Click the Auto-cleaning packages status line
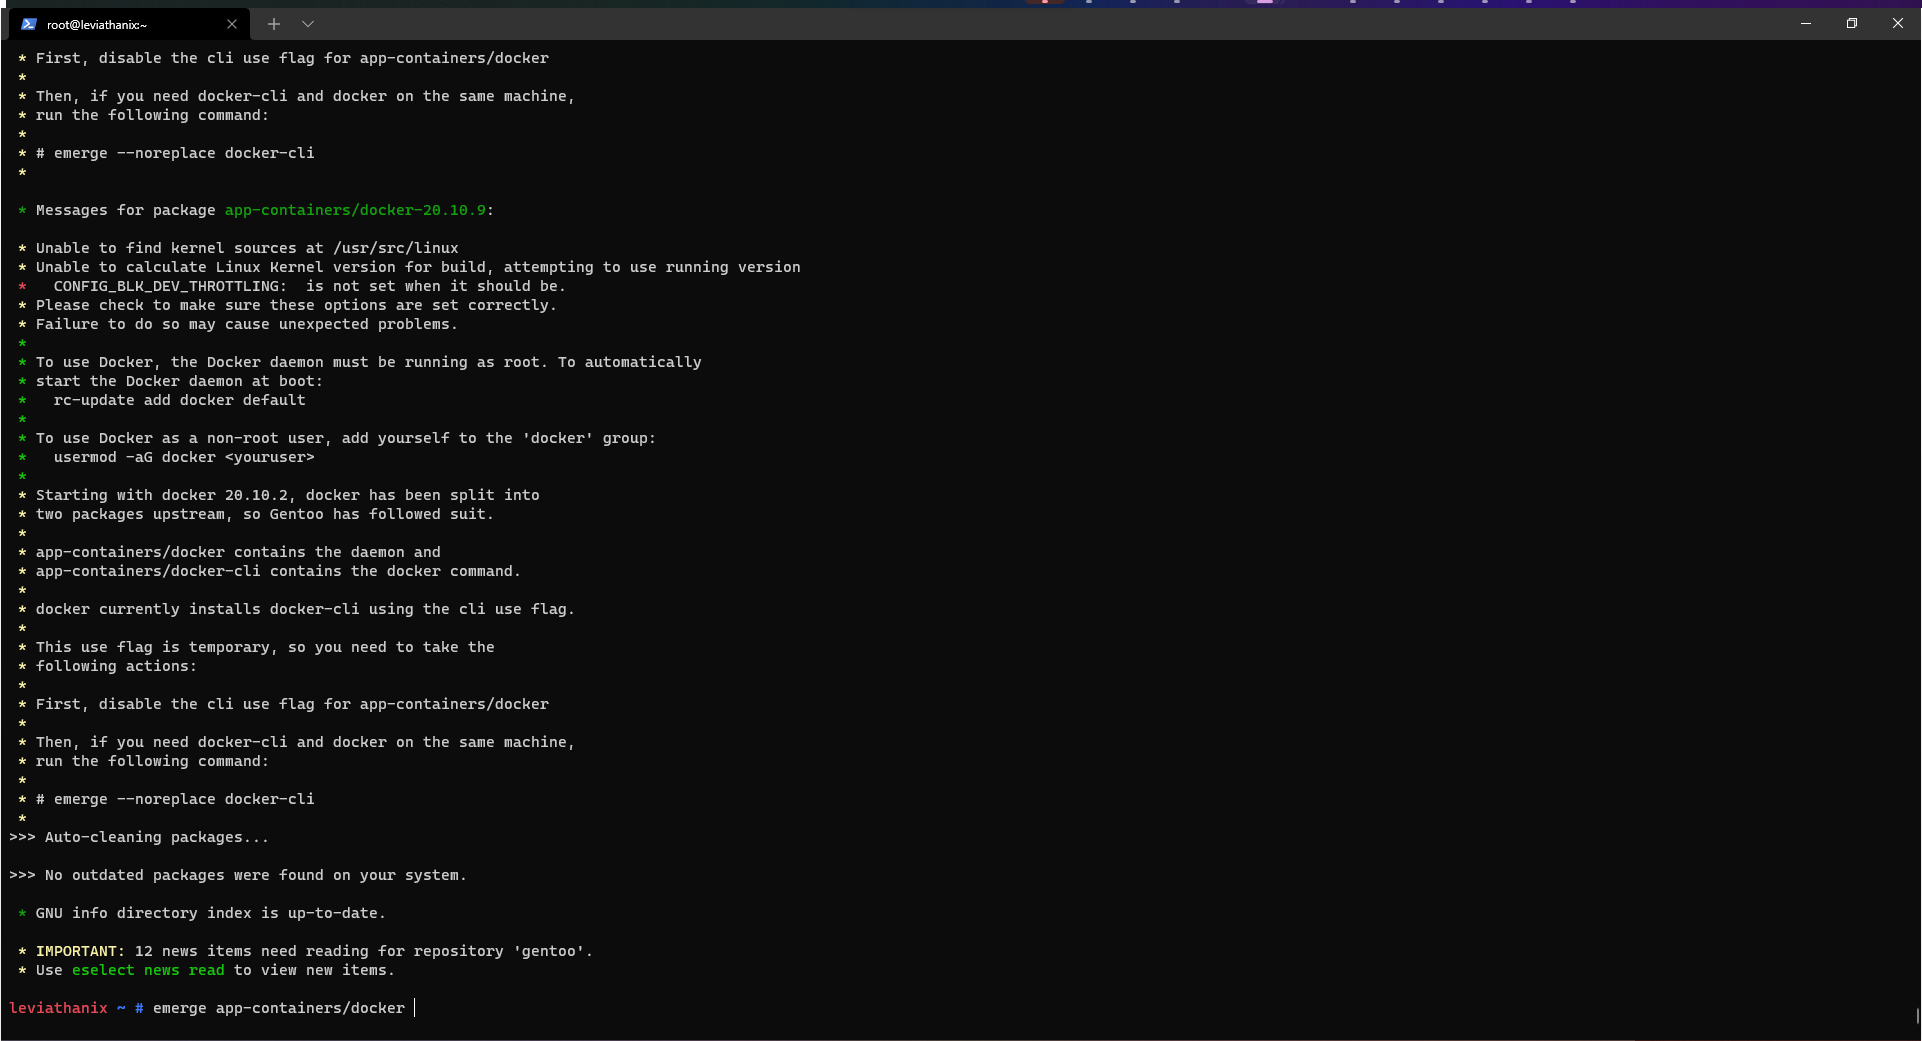The width and height of the screenshot is (1922, 1041). pyautogui.click(x=139, y=837)
